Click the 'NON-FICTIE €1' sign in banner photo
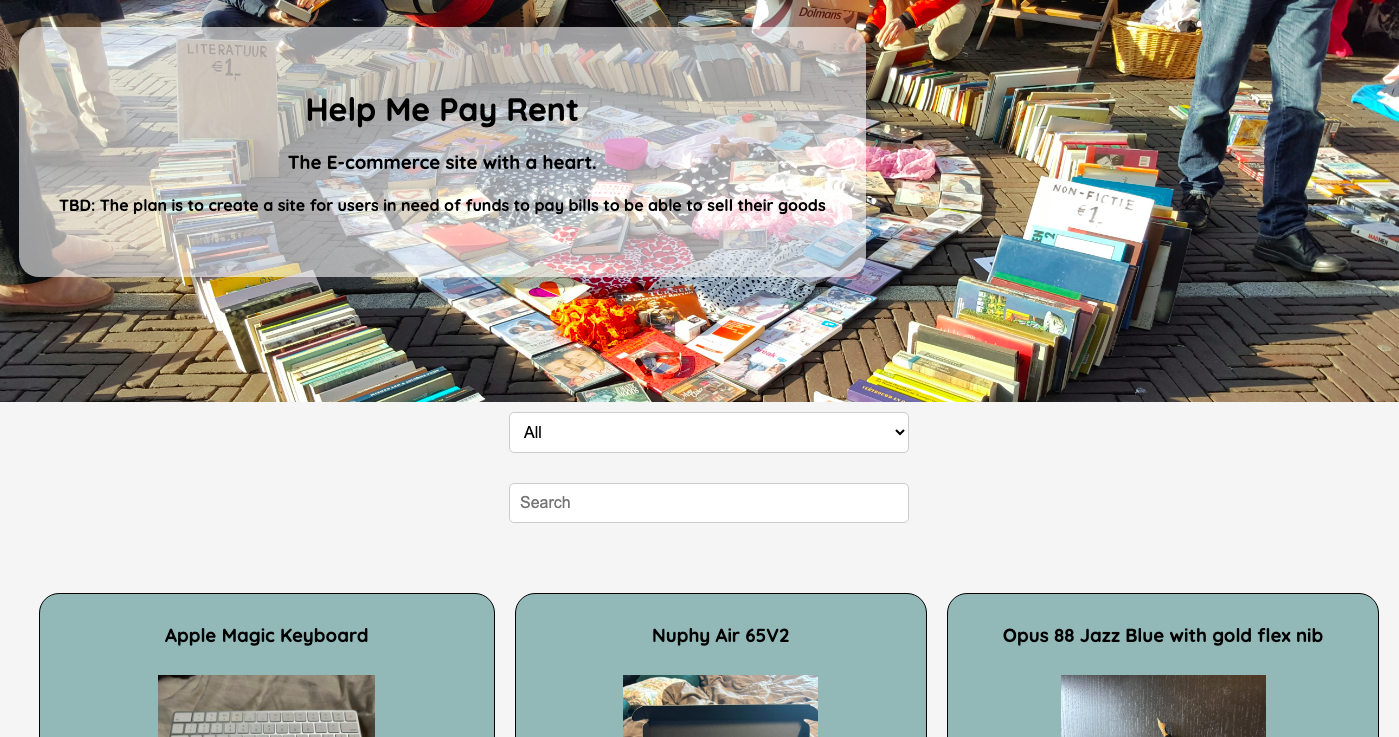1399x737 pixels. click(1092, 210)
